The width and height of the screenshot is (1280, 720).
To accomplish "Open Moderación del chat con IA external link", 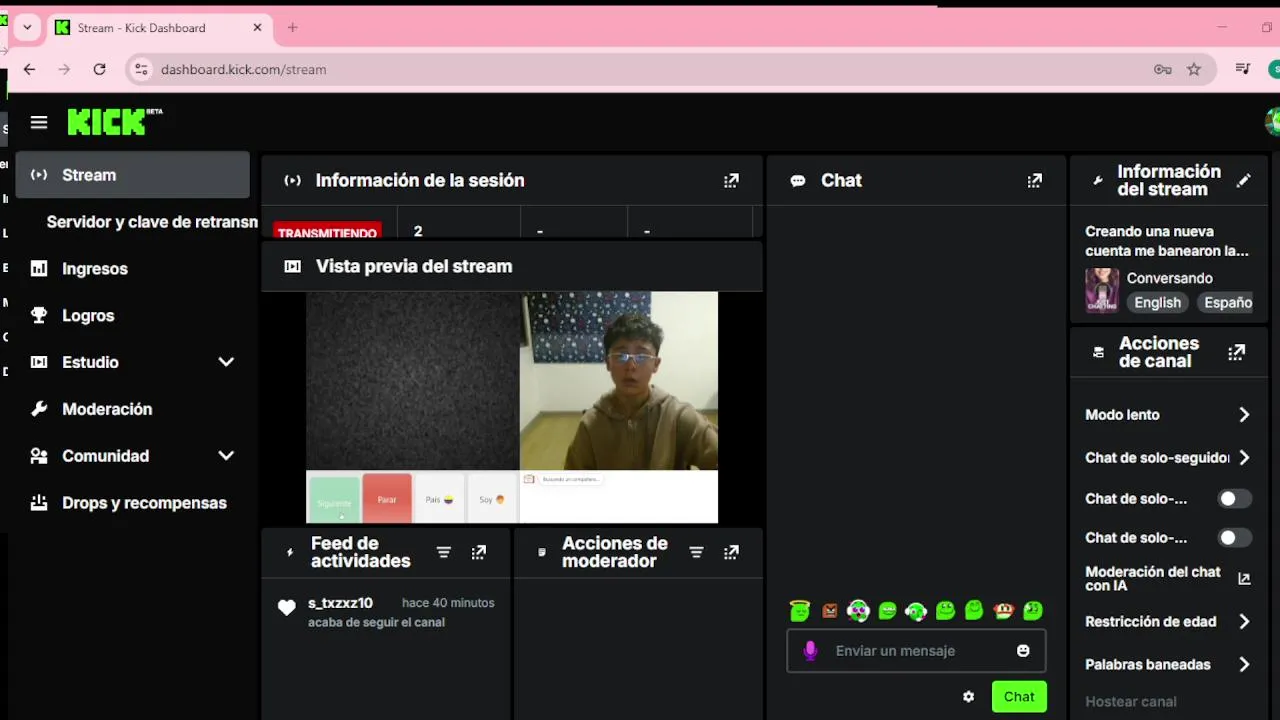I will 1244,579.
